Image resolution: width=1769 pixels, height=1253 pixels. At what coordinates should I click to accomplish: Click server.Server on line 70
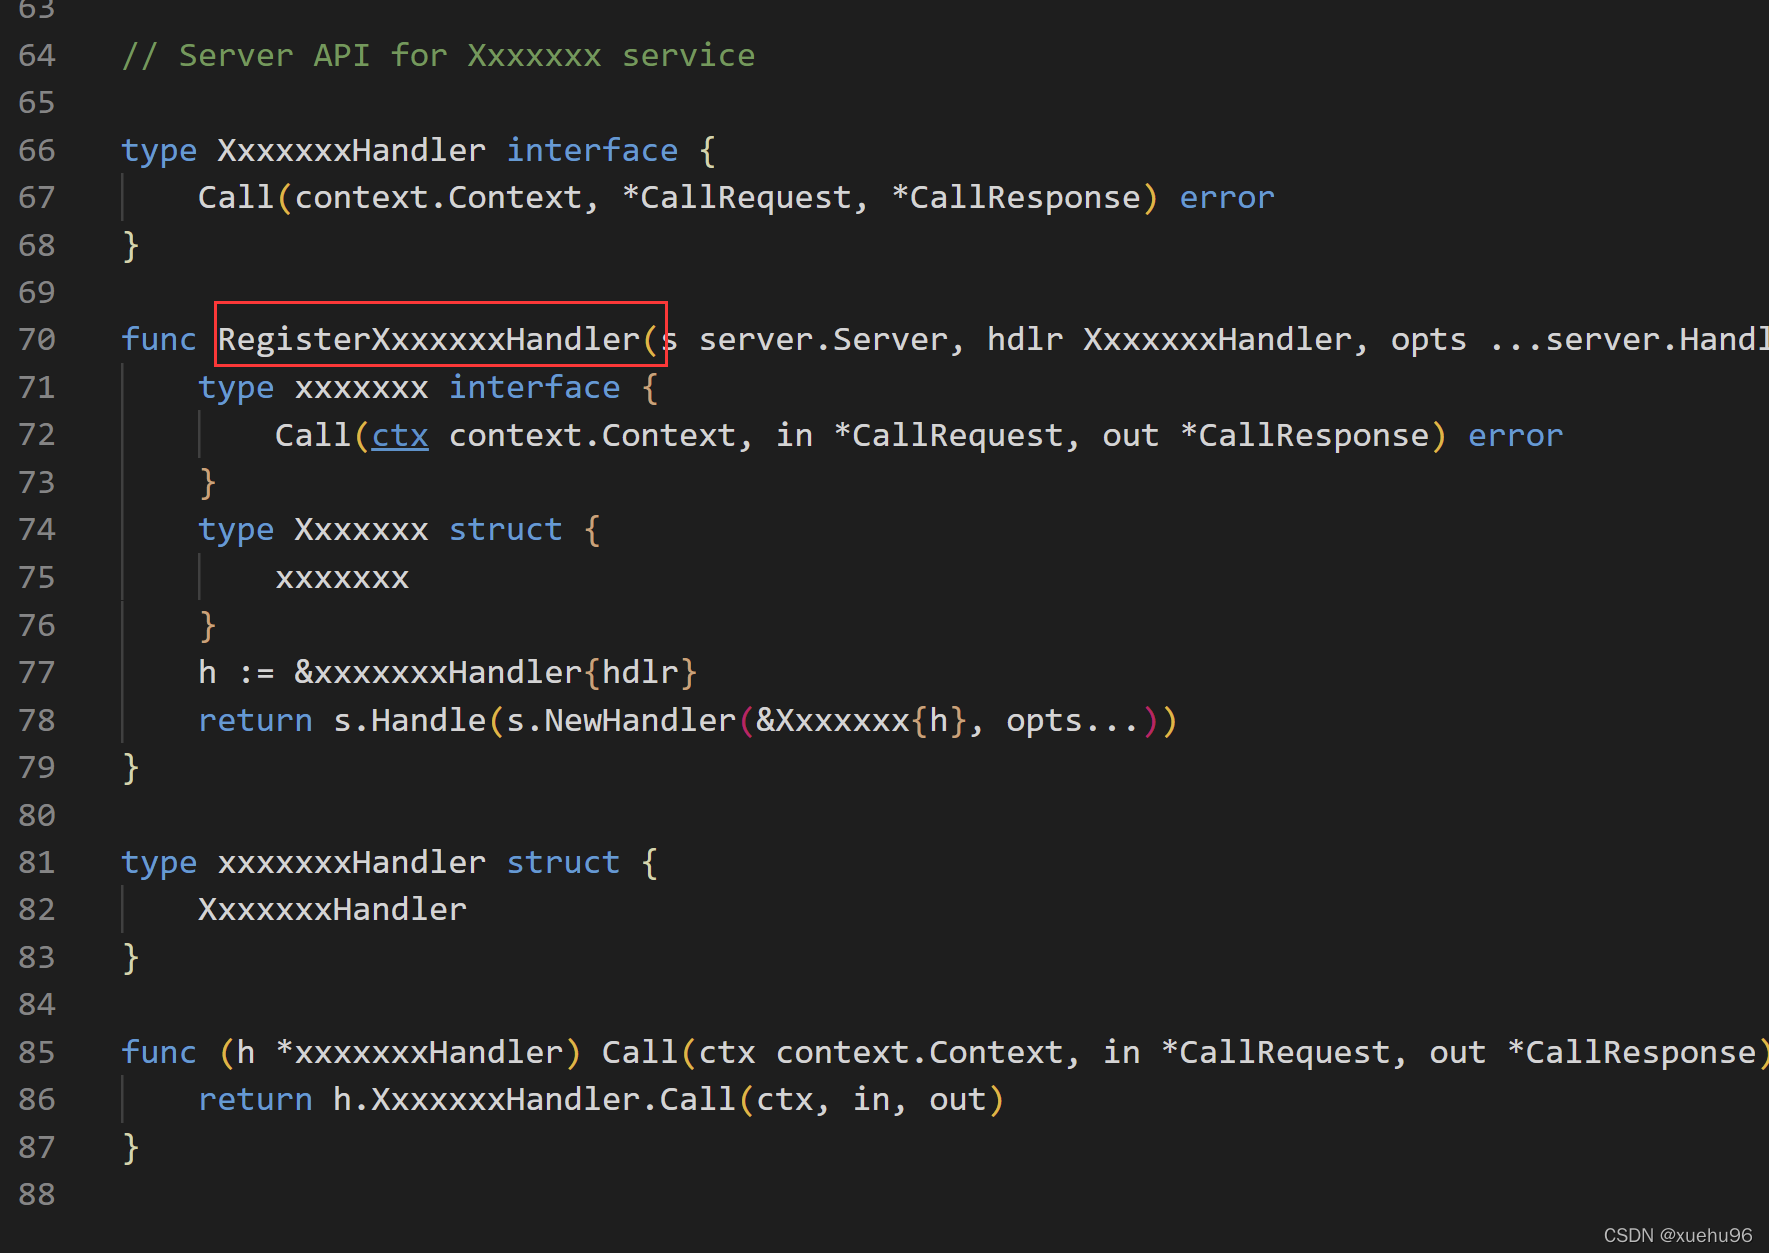823,339
